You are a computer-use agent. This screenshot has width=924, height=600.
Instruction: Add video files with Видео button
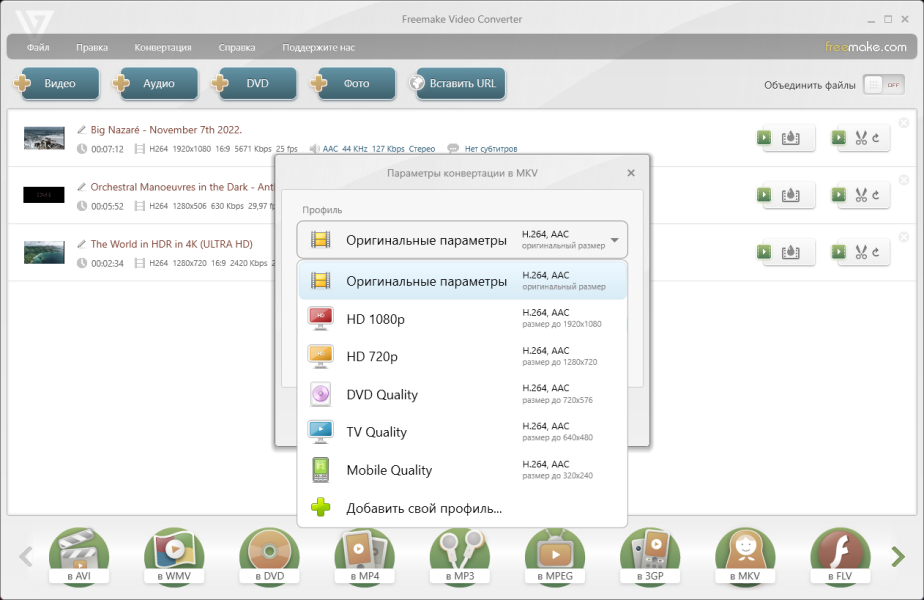(57, 84)
